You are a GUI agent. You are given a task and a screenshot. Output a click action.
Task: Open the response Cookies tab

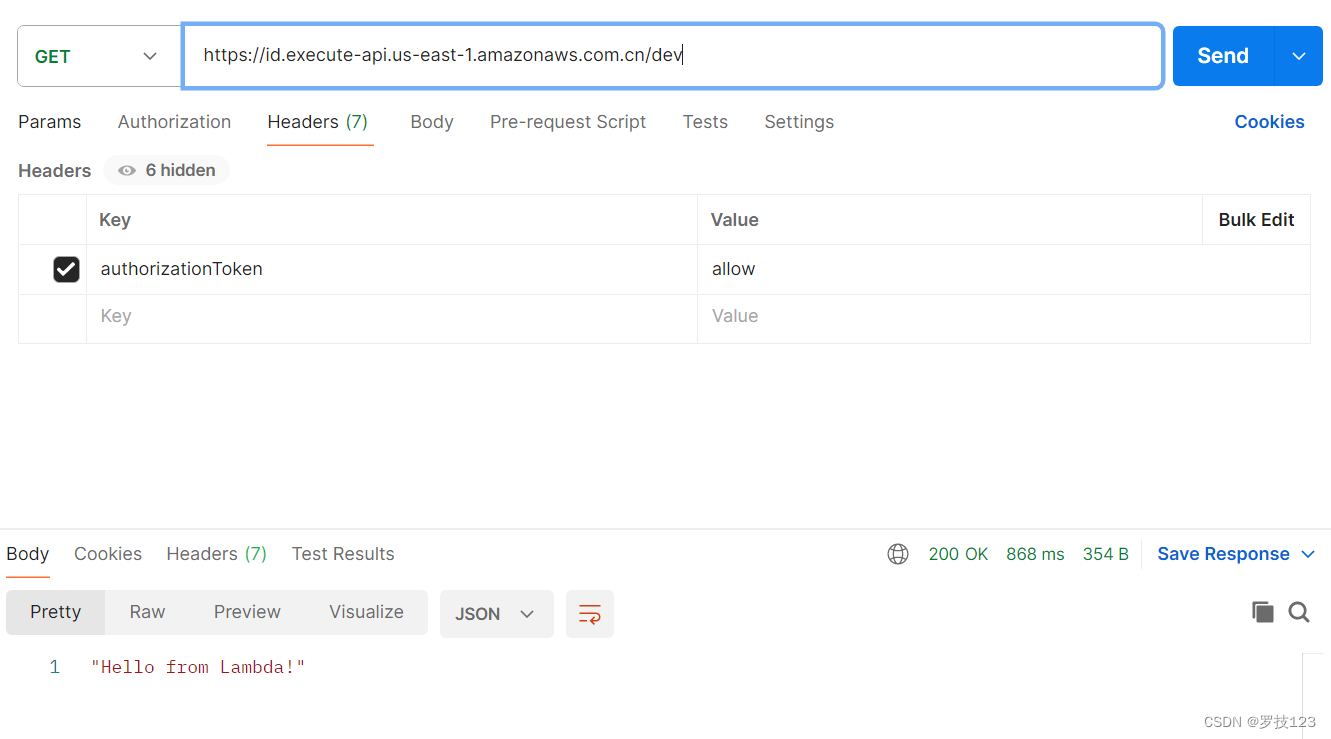coord(108,554)
